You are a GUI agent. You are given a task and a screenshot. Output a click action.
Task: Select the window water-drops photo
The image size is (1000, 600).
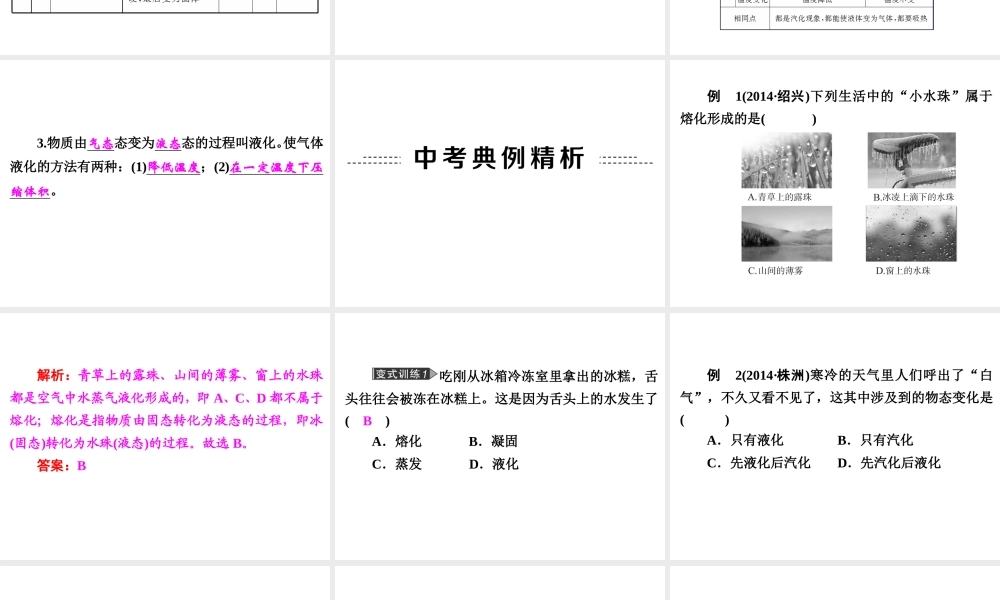[911, 233]
